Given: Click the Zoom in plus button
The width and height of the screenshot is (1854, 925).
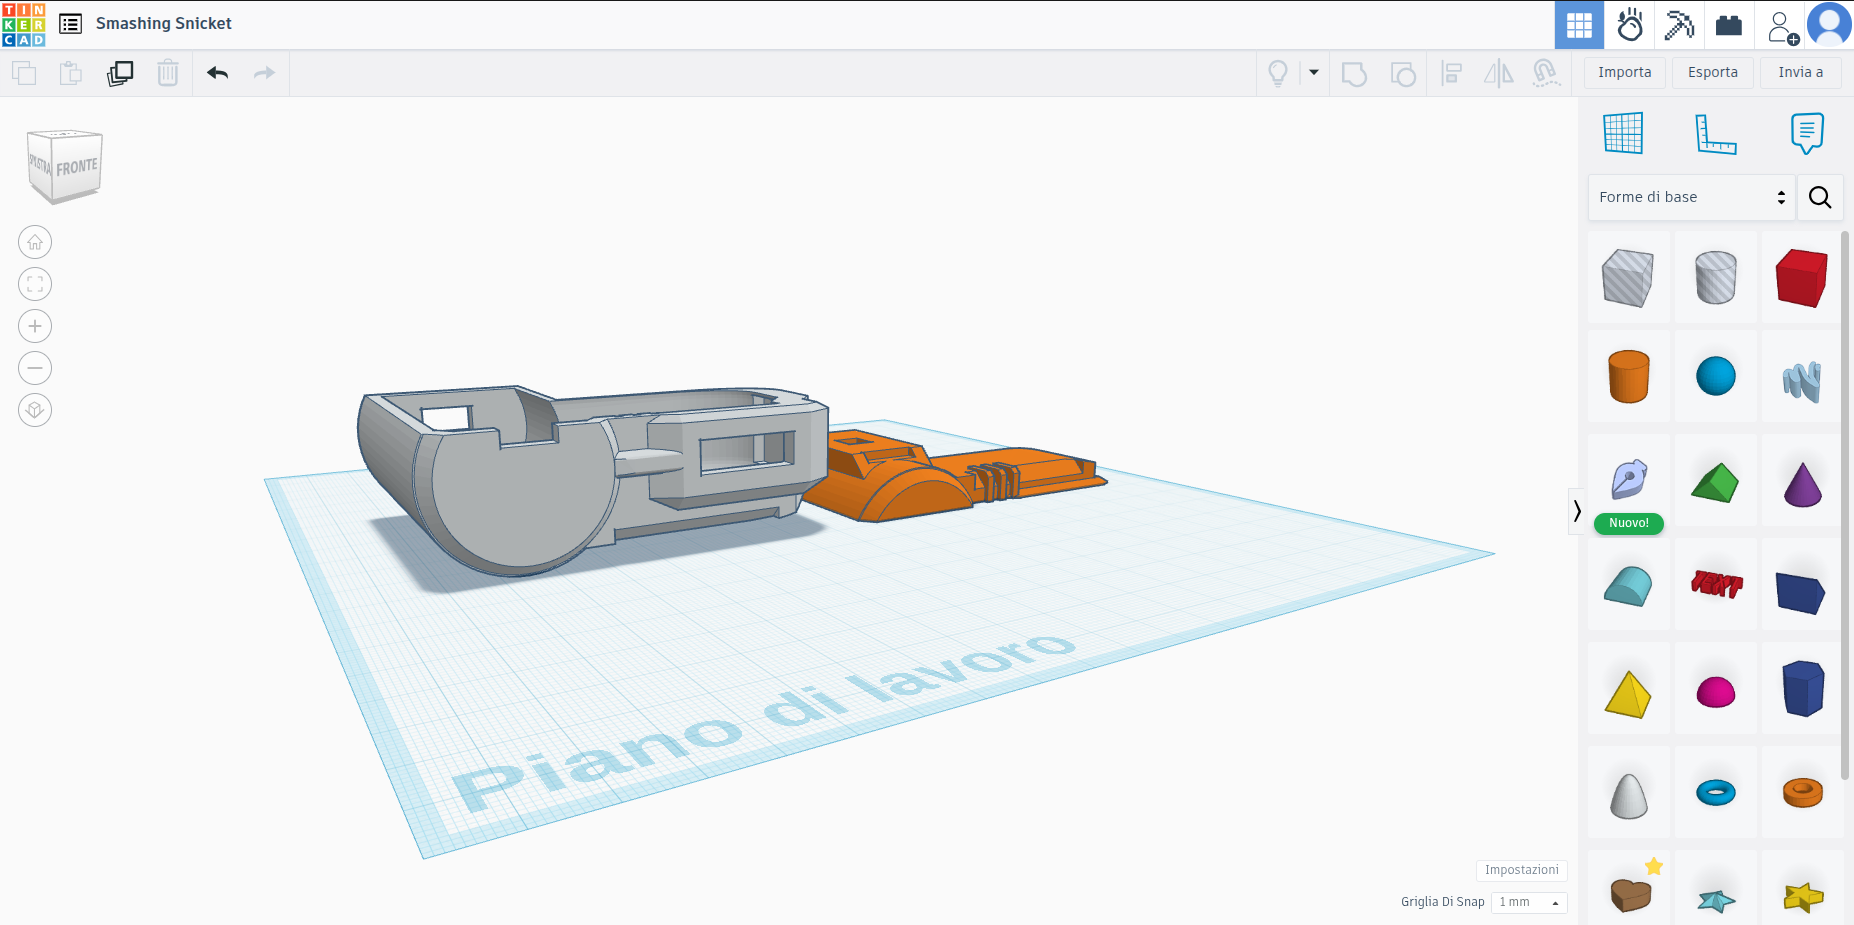Looking at the screenshot, I should (35, 326).
